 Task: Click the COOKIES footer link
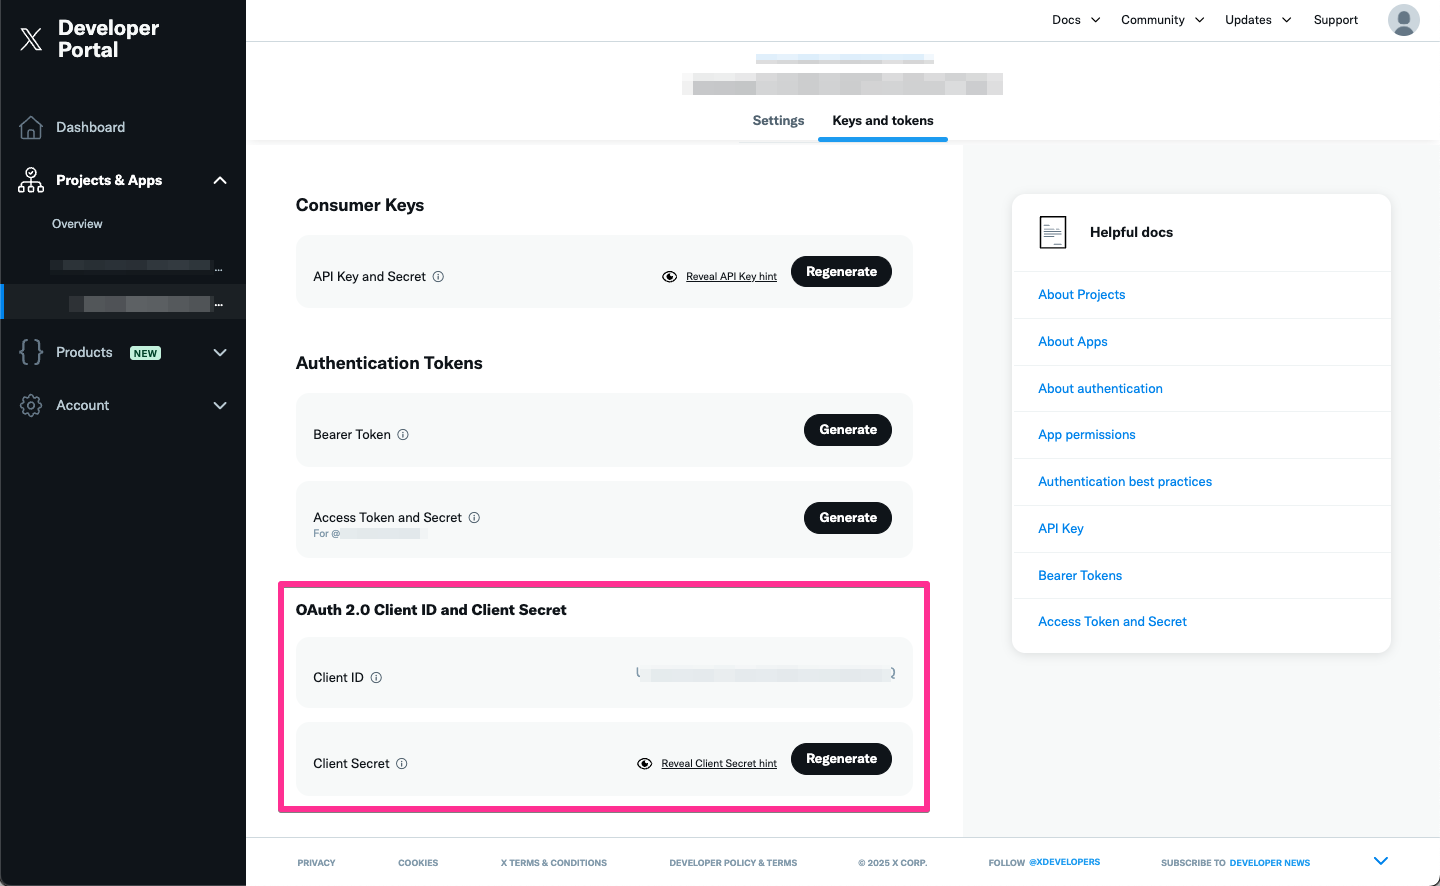point(418,863)
